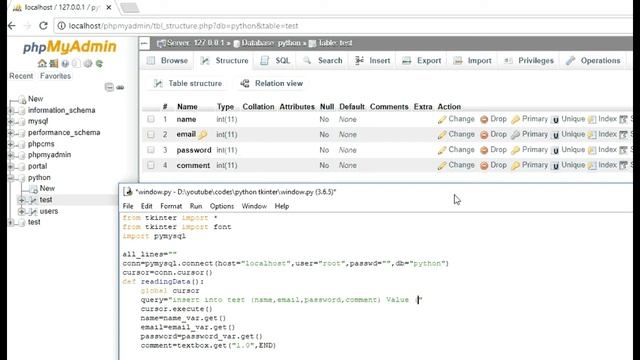Open the phpMyAdmin documentation help icon
This screenshot has width=640, height=360.
[x=65, y=64]
